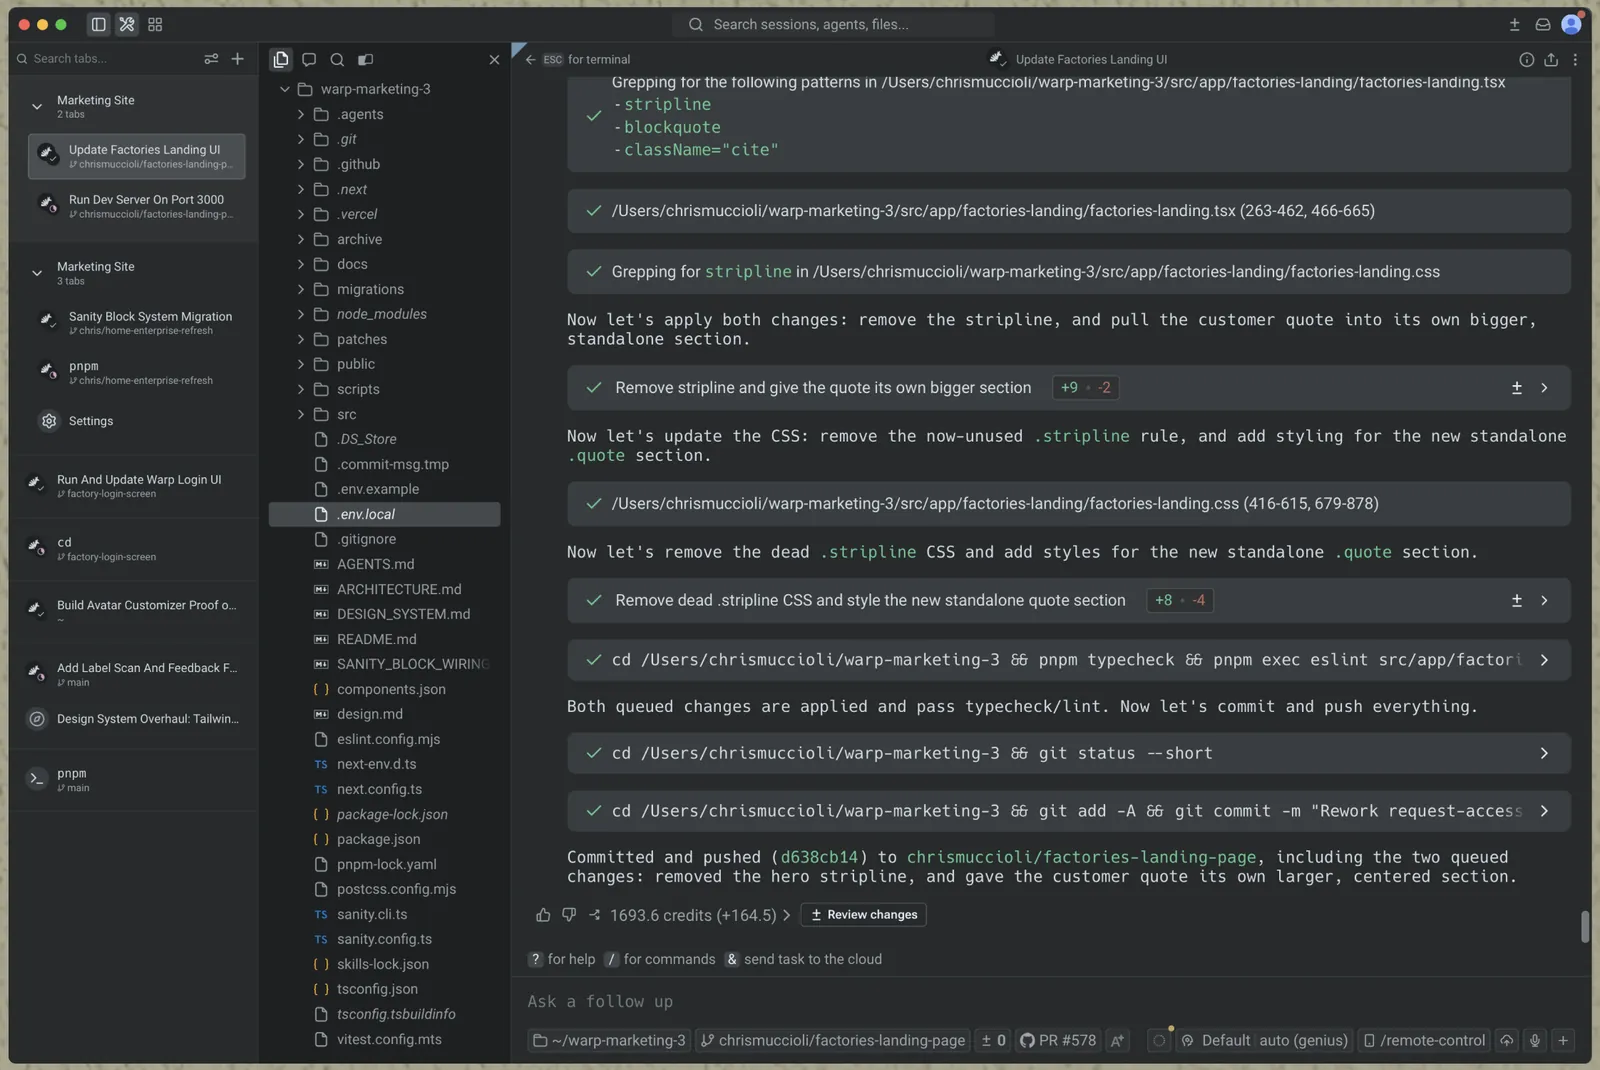The height and width of the screenshot is (1070, 1600).
Task: Click the Review changes button
Action: (x=863, y=915)
